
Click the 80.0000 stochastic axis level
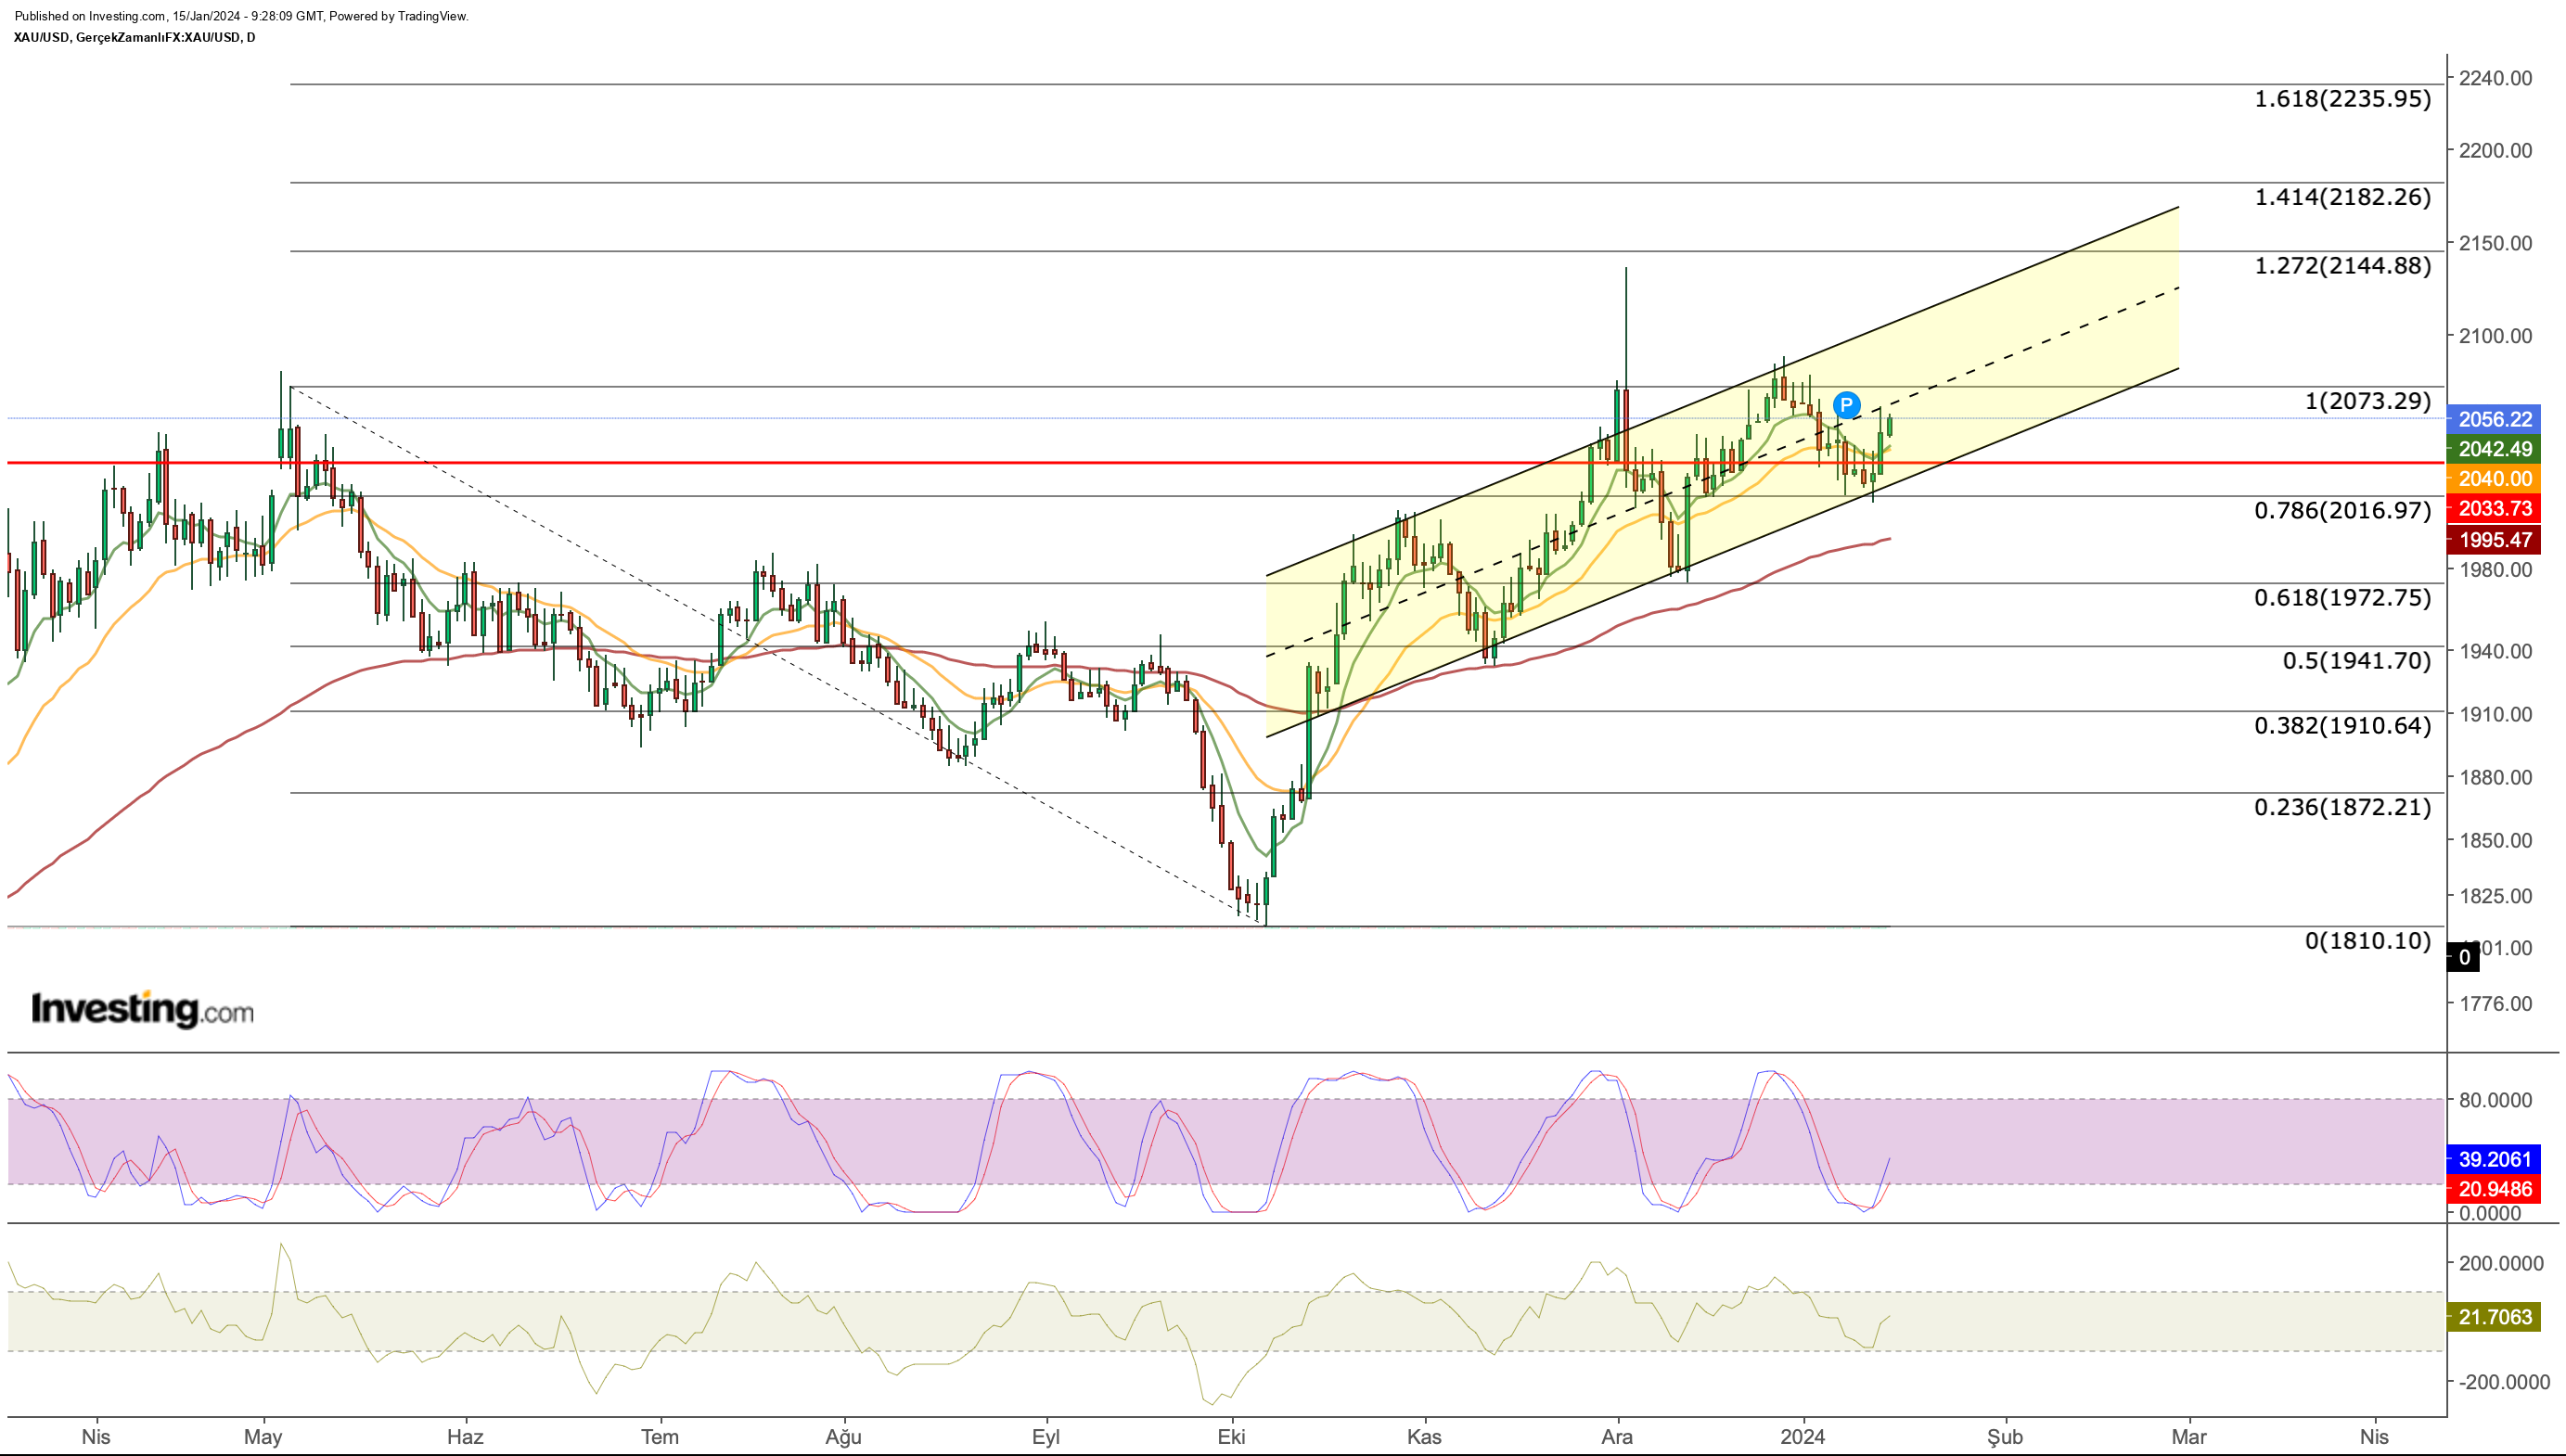click(x=2496, y=1100)
